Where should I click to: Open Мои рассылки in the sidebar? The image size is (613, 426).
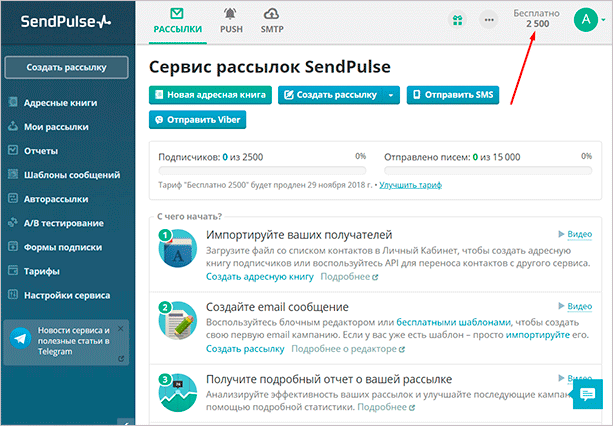tap(56, 127)
